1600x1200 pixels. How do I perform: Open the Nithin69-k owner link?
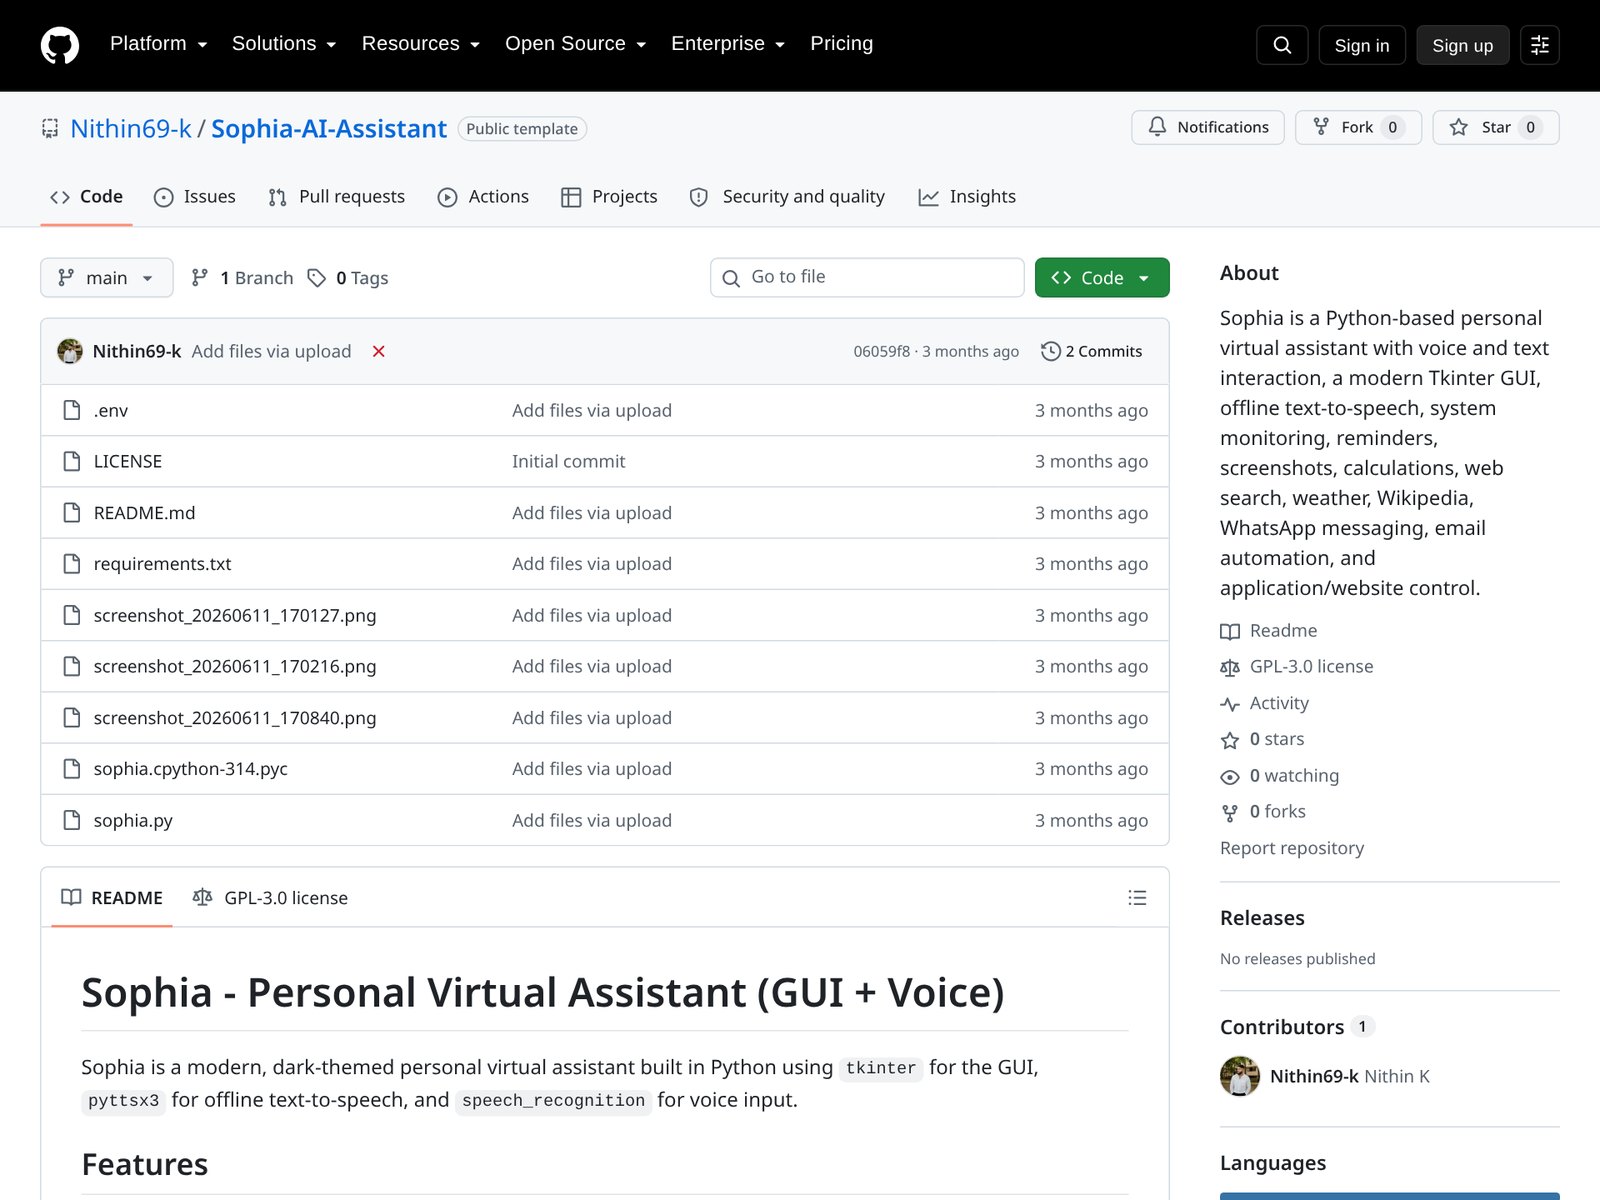coord(131,129)
